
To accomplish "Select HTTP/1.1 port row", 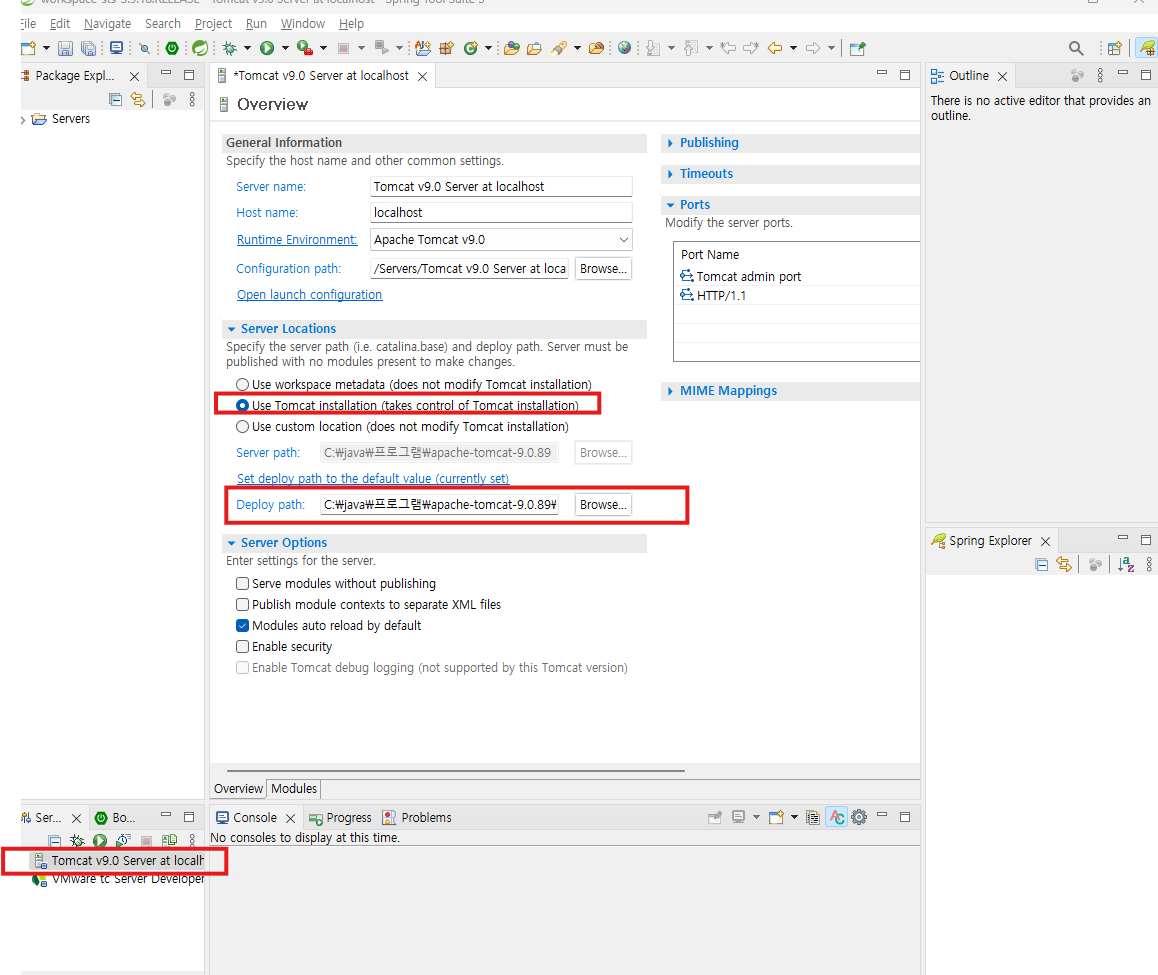I will [x=798, y=296].
